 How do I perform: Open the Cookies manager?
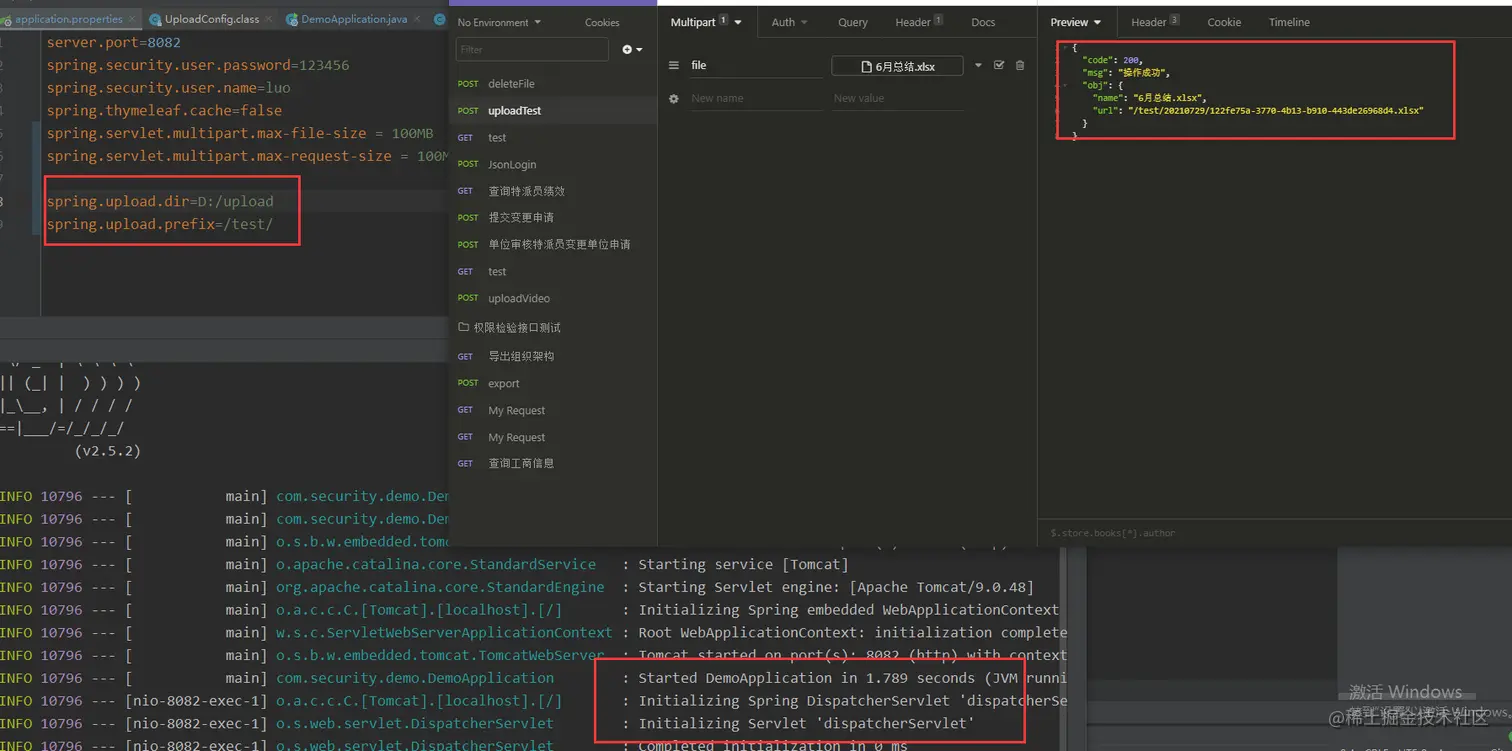[x=602, y=22]
